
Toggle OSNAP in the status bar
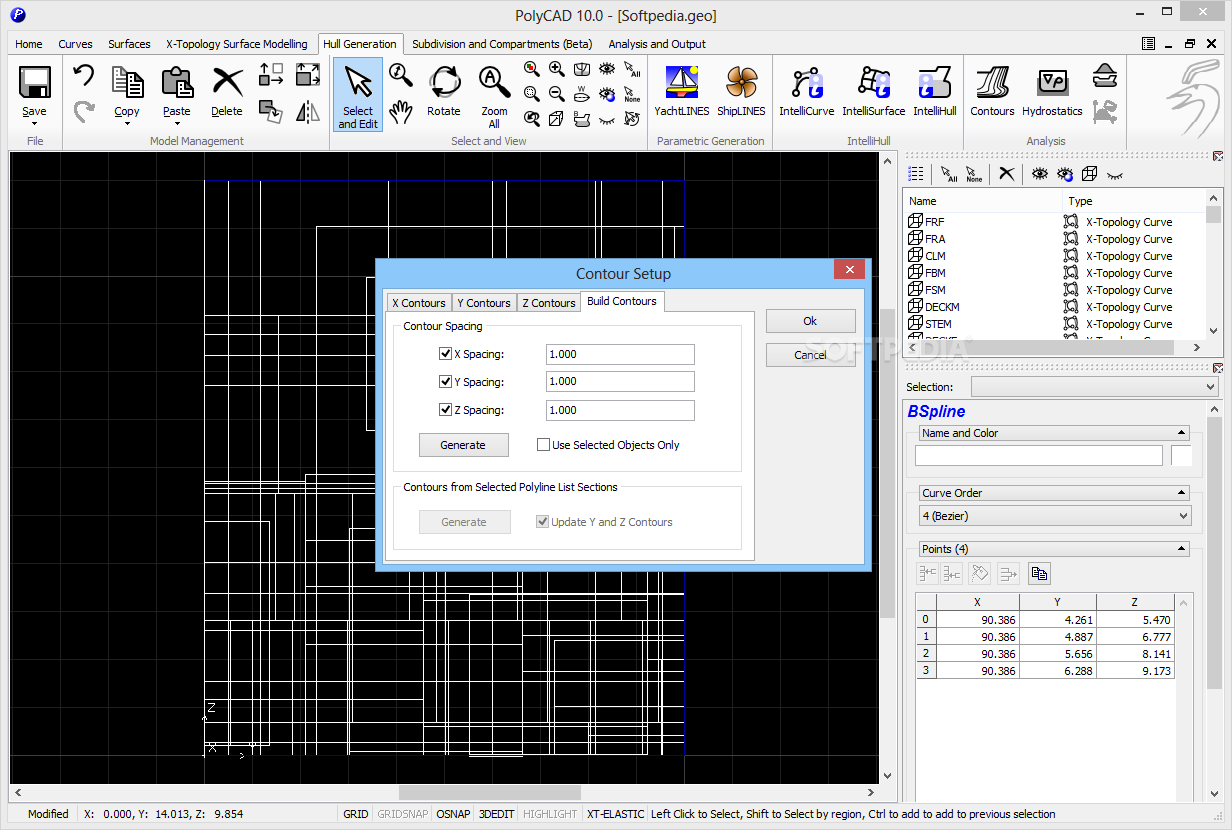(453, 814)
